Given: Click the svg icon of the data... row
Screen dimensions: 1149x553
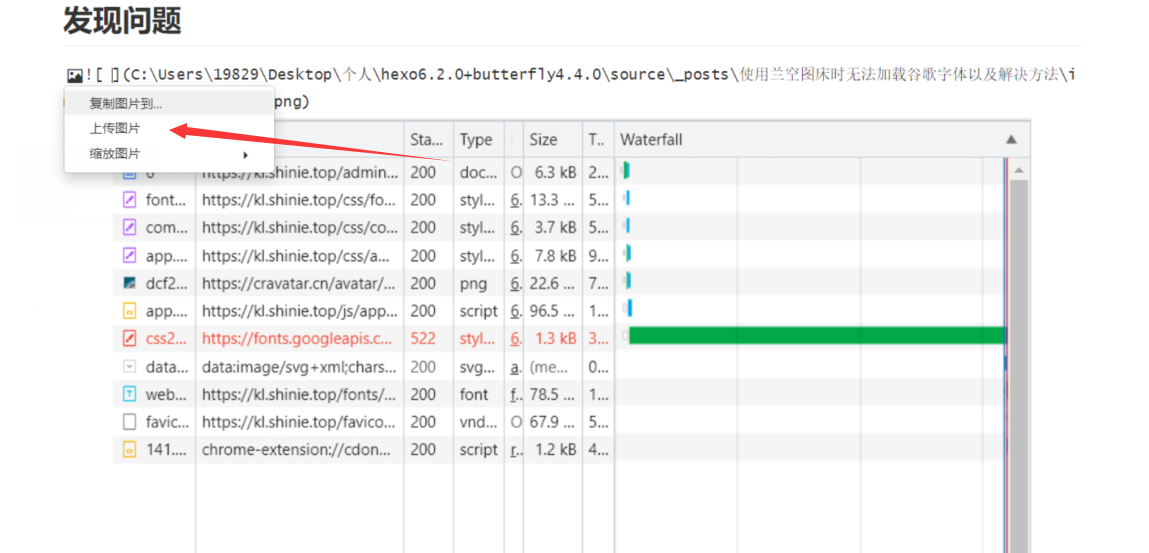Looking at the screenshot, I should click(x=130, y=367).
